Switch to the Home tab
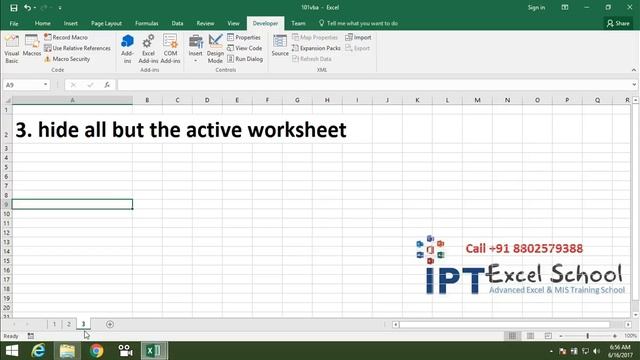The image size is (640, 360). (x=42, y=23)
